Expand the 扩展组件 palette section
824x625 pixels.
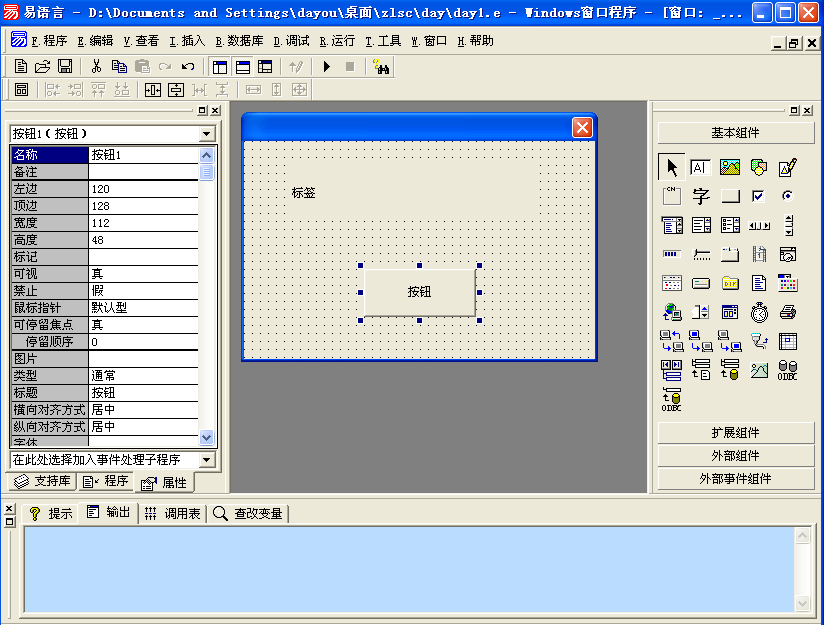pyautogui.click(x=735, y=433)
